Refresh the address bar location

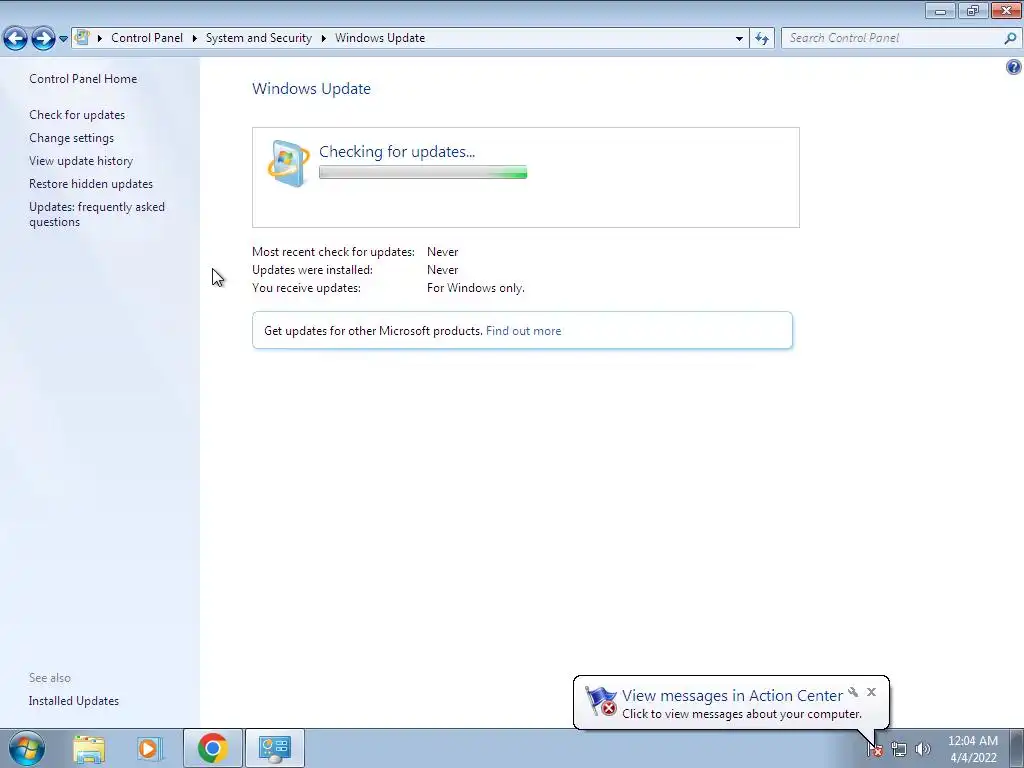[x=762, y=39]
